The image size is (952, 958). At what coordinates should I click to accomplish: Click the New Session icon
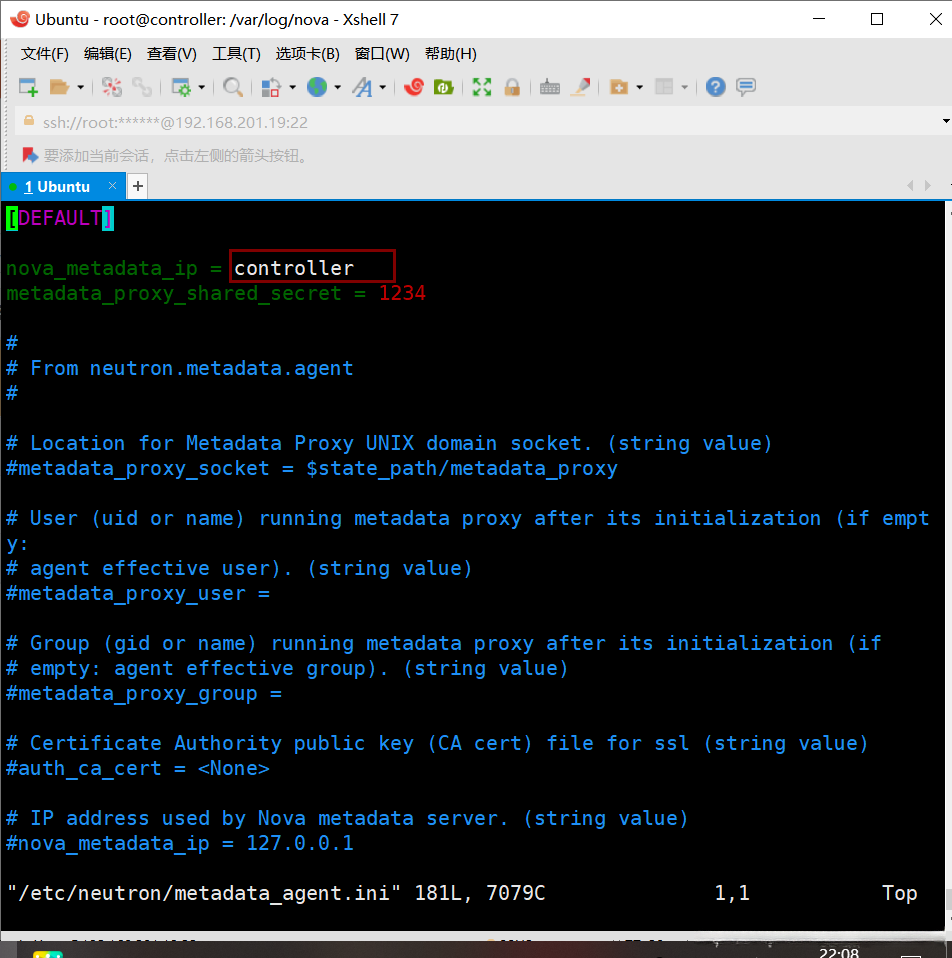pyautogui.click(x=28, y=88)
